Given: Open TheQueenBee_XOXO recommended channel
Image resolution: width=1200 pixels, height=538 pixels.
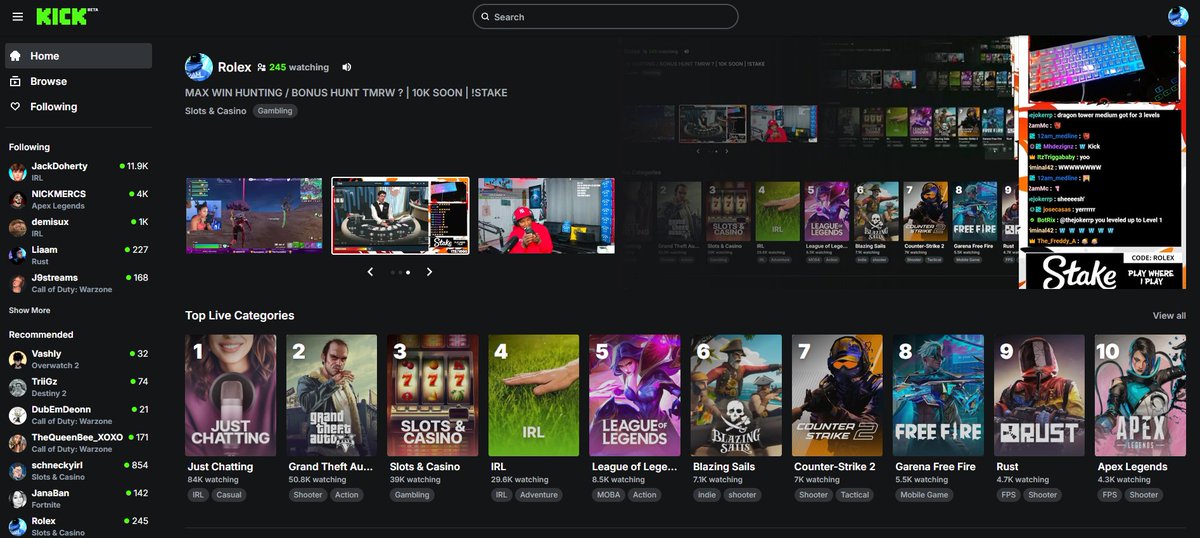Looking at the screenshot, I should [78, 444].
